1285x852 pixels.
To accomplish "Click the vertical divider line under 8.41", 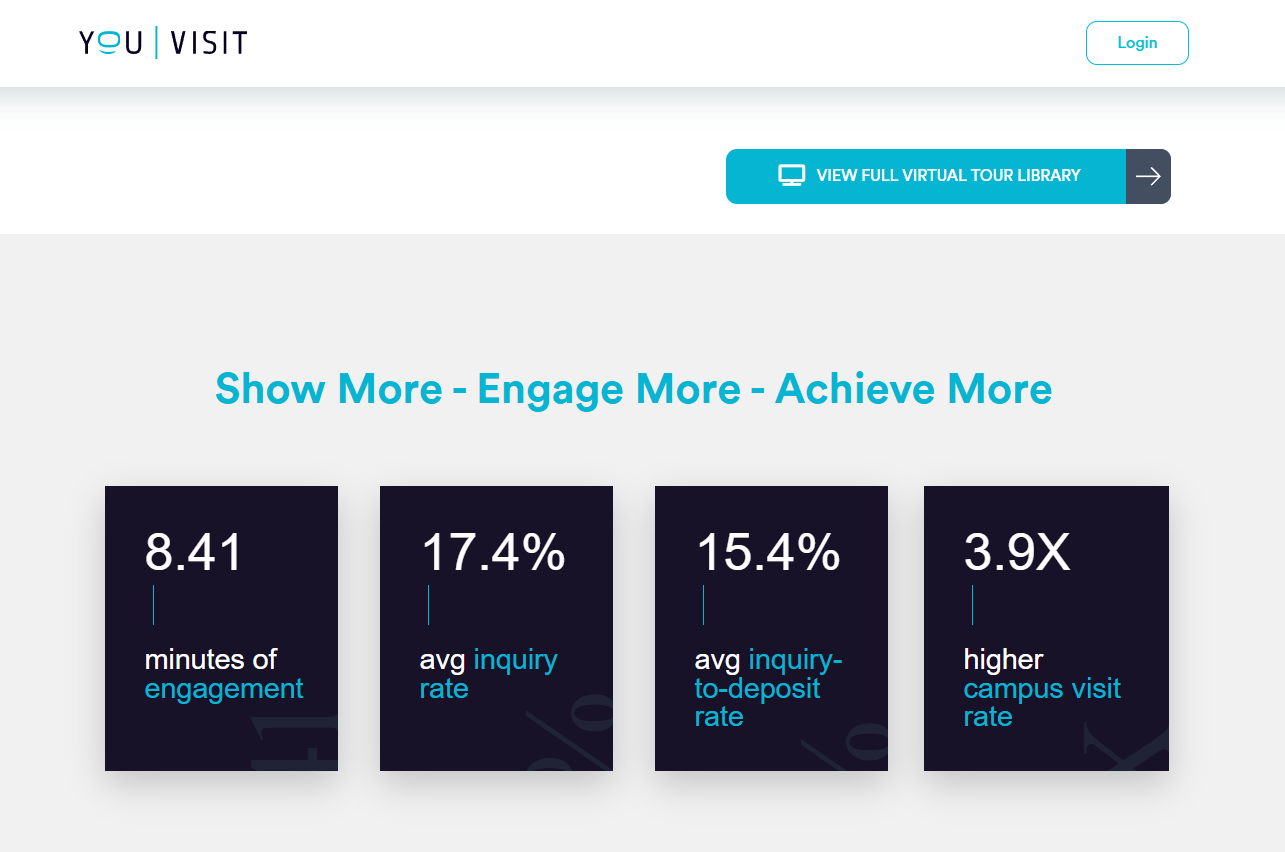I will point(153,605).
